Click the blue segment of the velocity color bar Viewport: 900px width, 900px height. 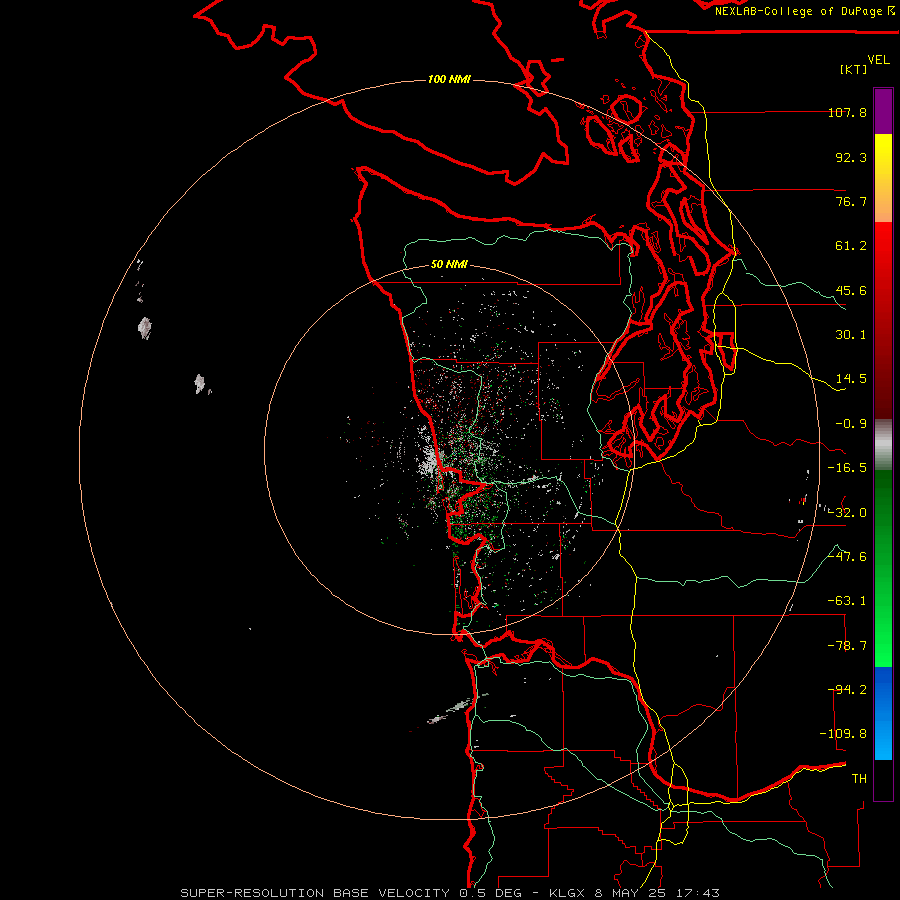coord(883,713)
